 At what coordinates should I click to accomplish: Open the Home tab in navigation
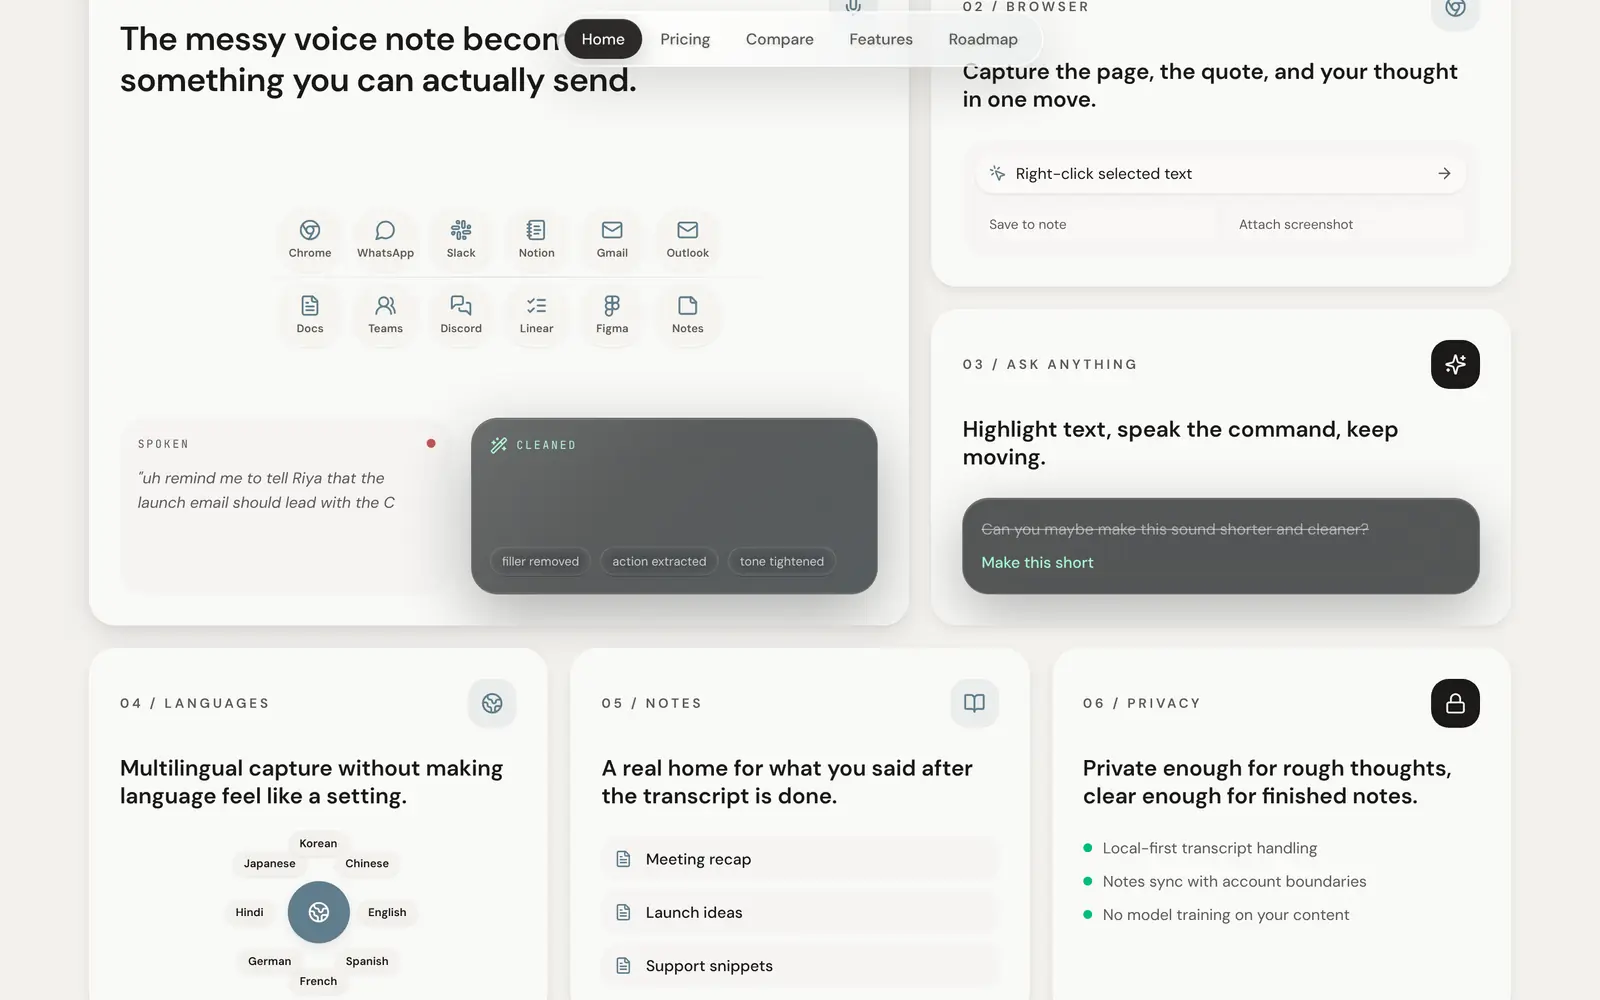603,39
